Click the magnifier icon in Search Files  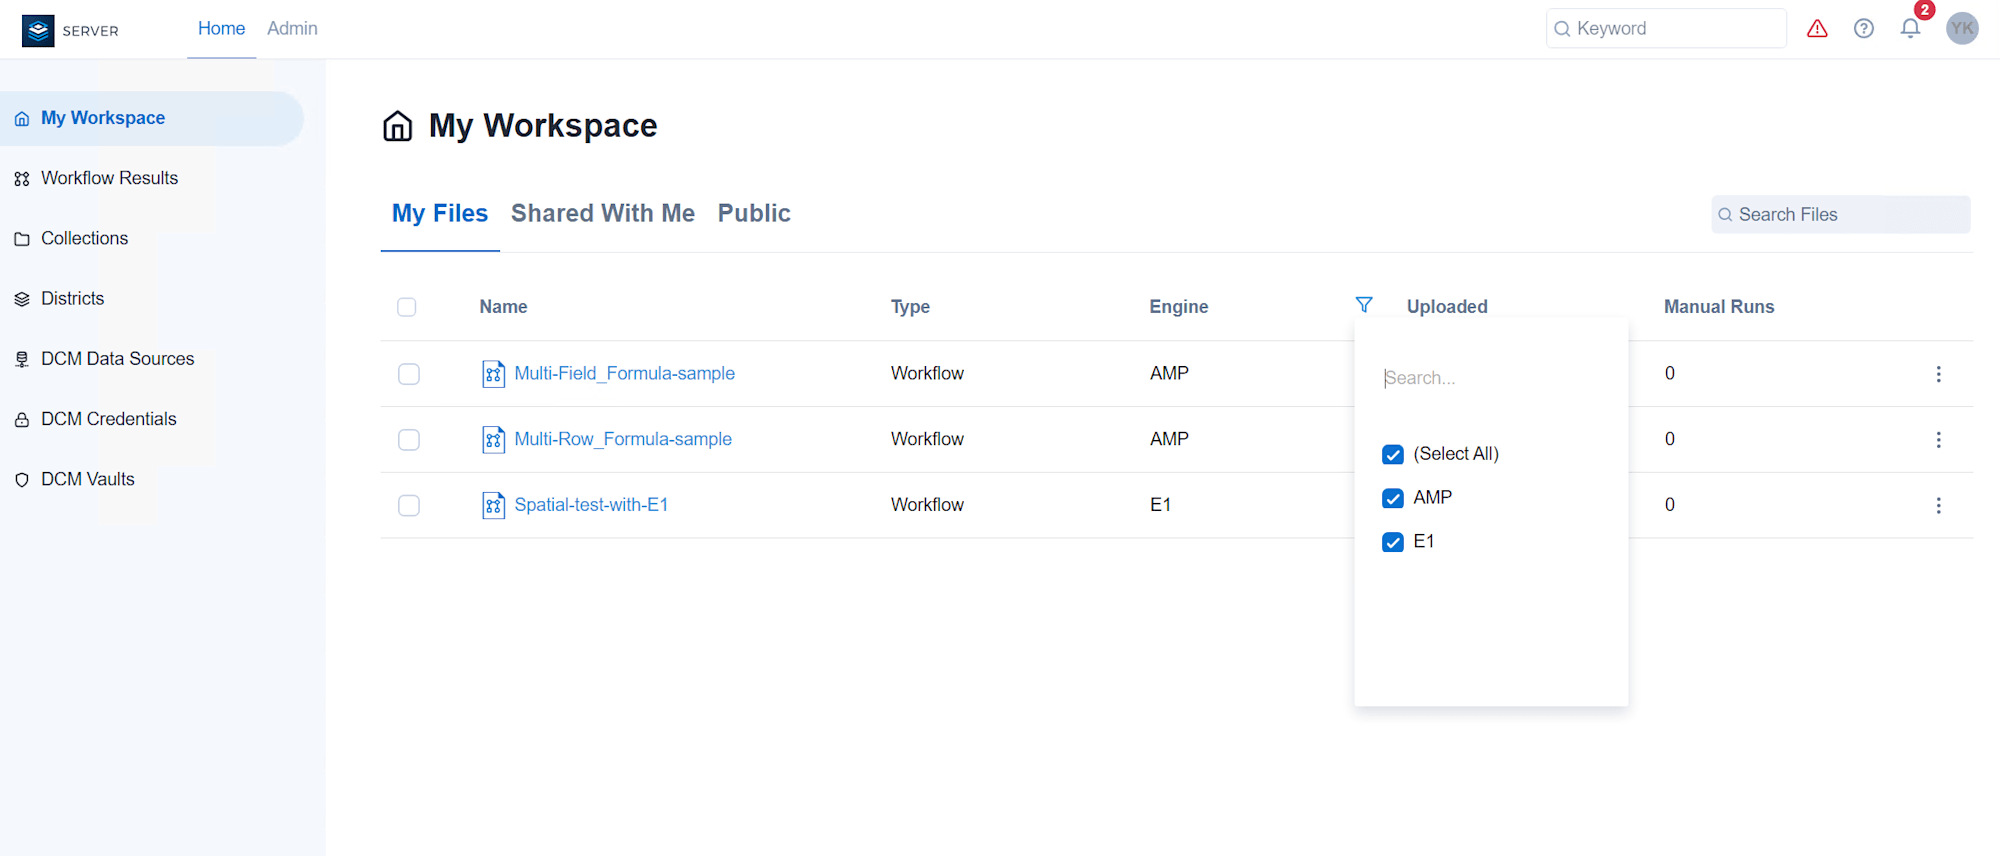click(1725, 215)
